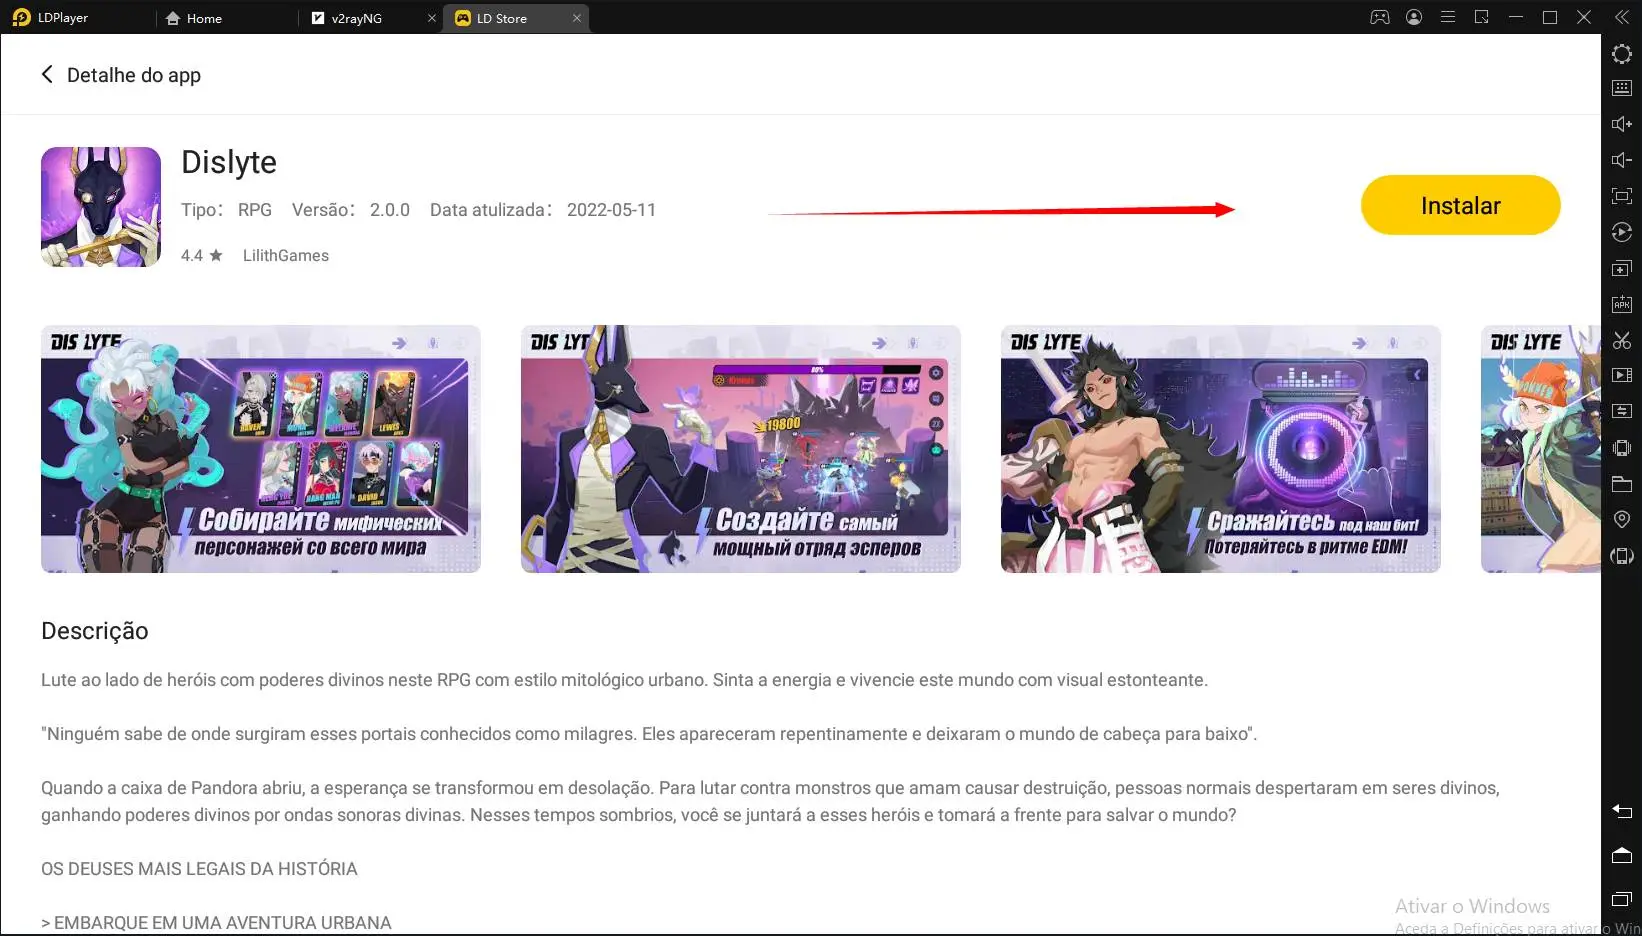Close the LDPlayer window
This screenshot has width=1642, height=936.
(1584, 17)
